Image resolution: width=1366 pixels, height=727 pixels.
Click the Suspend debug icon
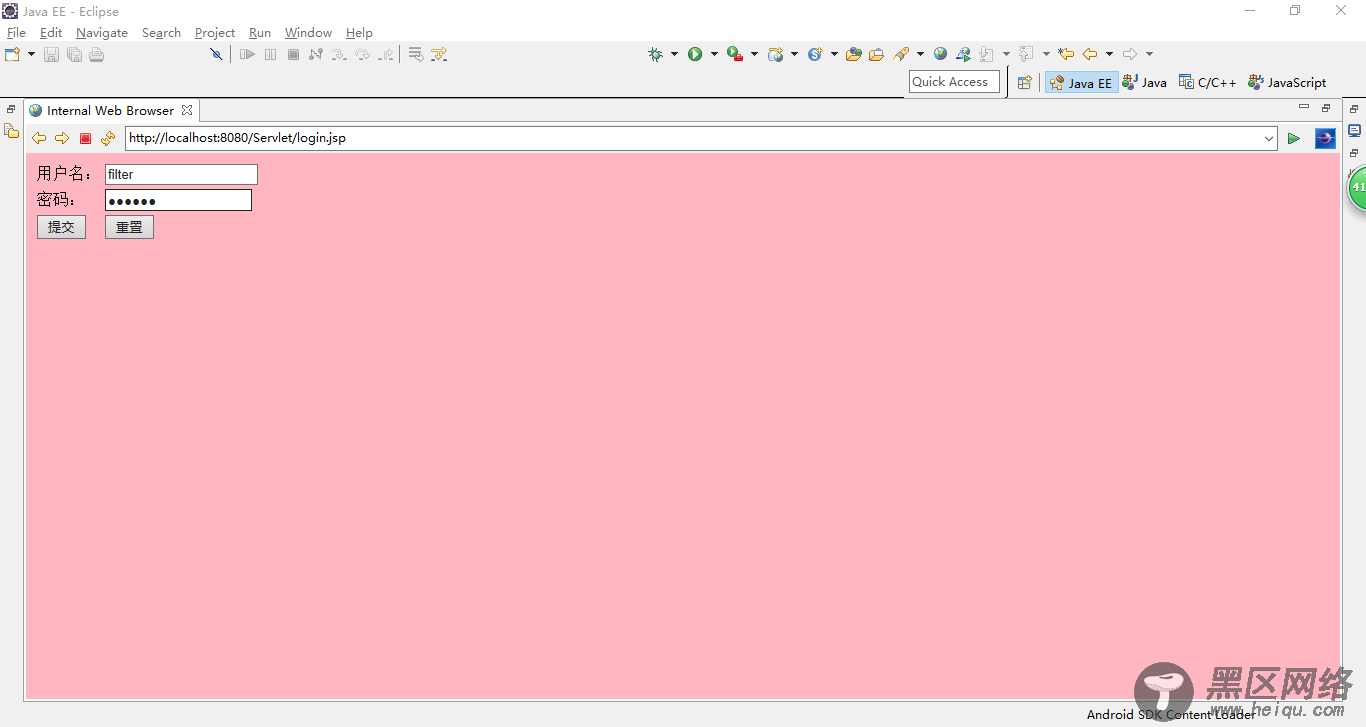point(270,54)
